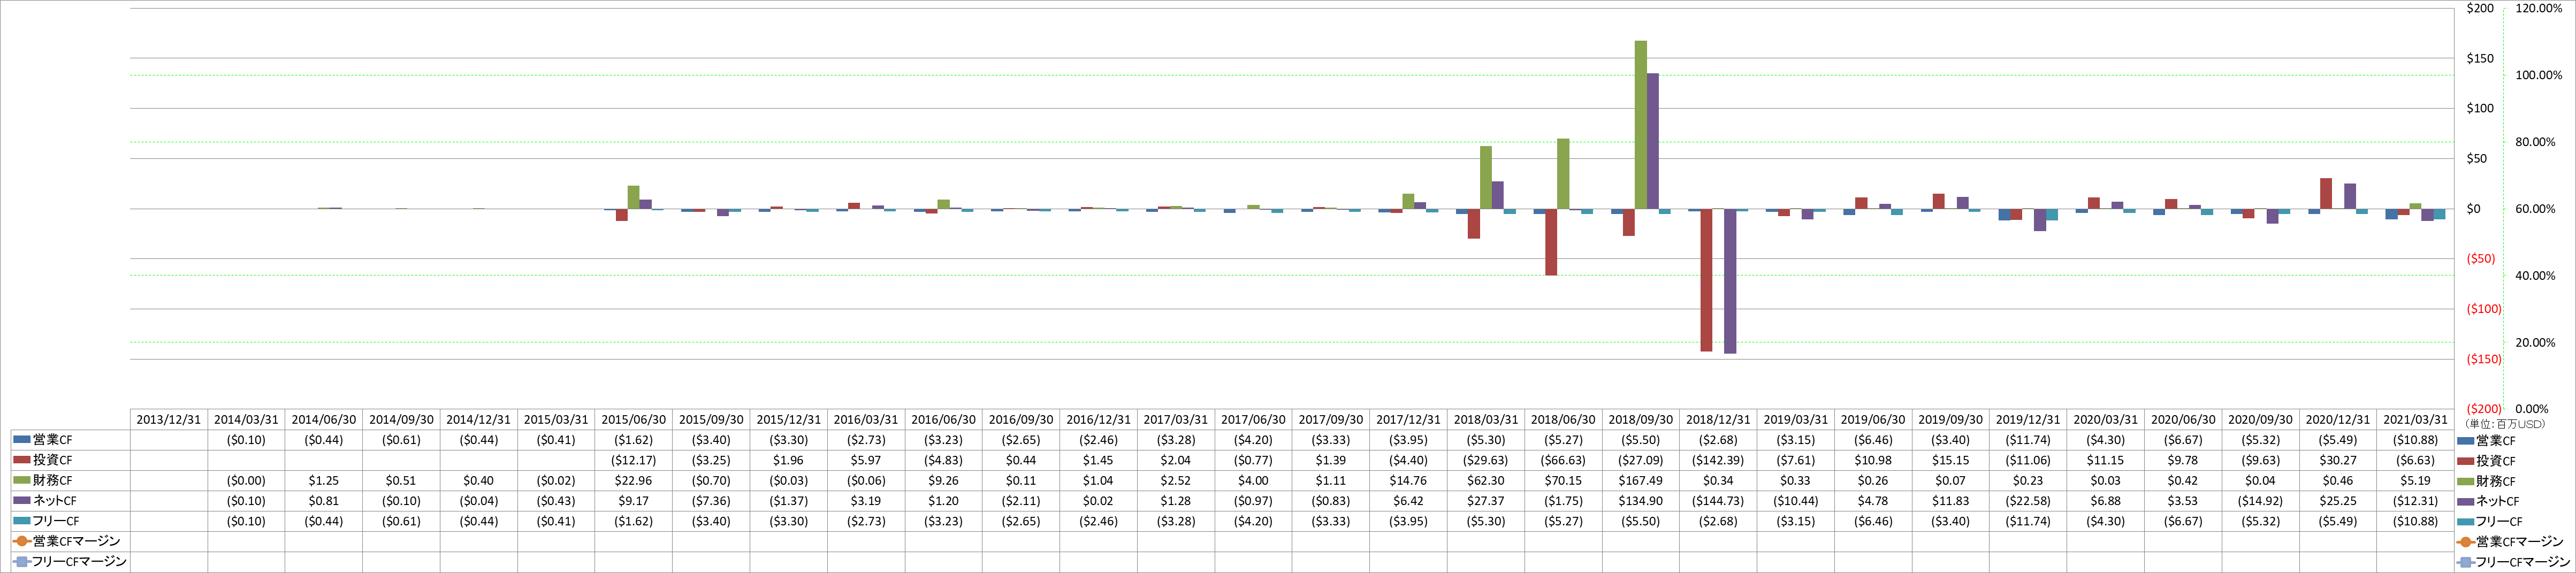Click the $25.25 ネットCF cell
The image size is (2576, 573).
click(2338, 501)
